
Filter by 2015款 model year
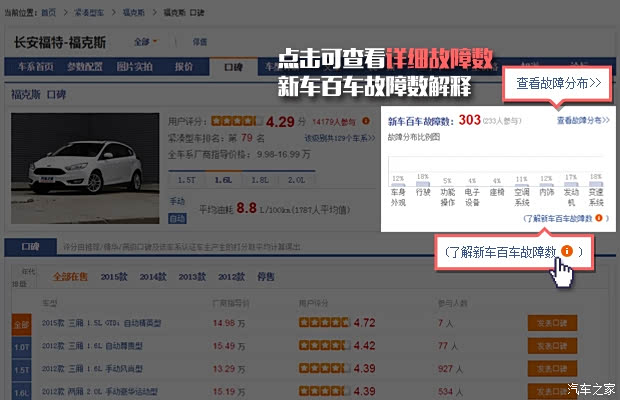(x=114, y=277)
